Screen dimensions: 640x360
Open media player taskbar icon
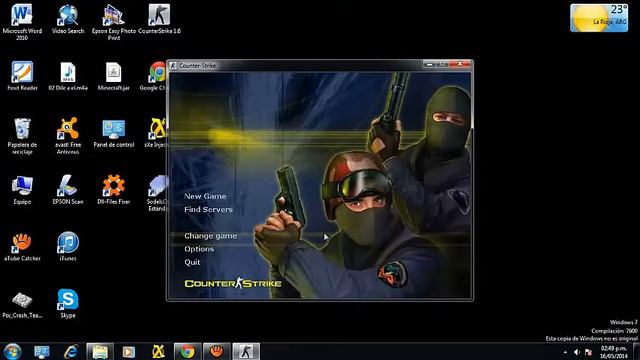coord(129,351)
